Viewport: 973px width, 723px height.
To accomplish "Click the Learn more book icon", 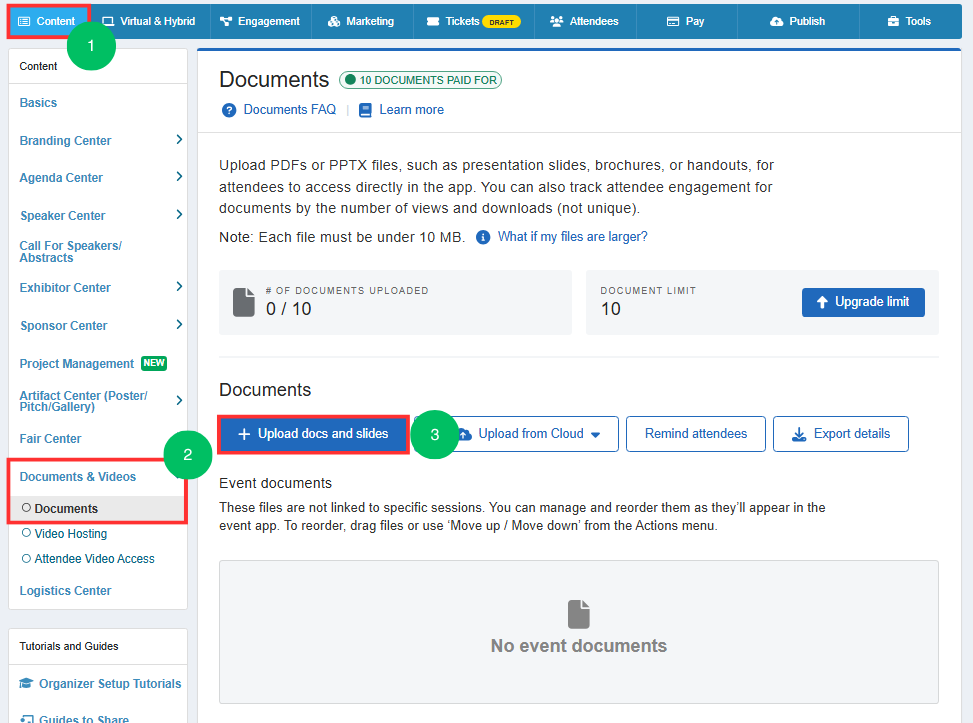I will click(x=365, y=110).
